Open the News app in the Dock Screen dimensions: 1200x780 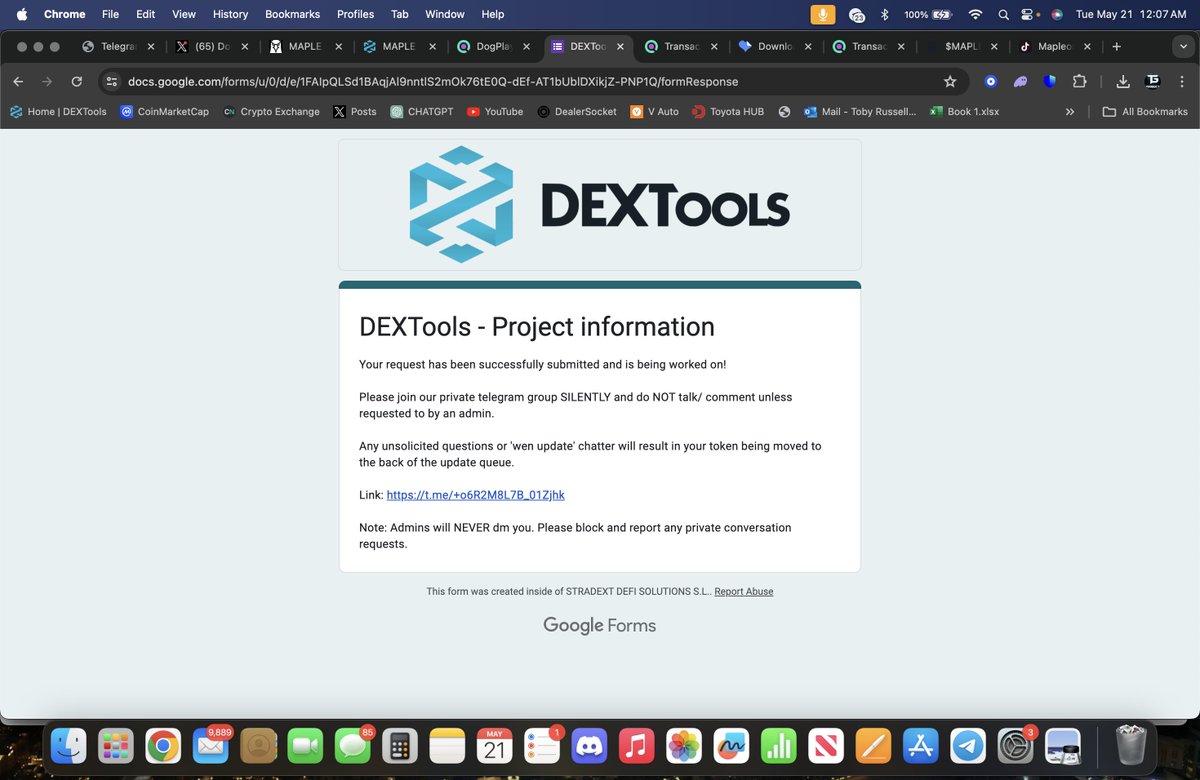826,746
